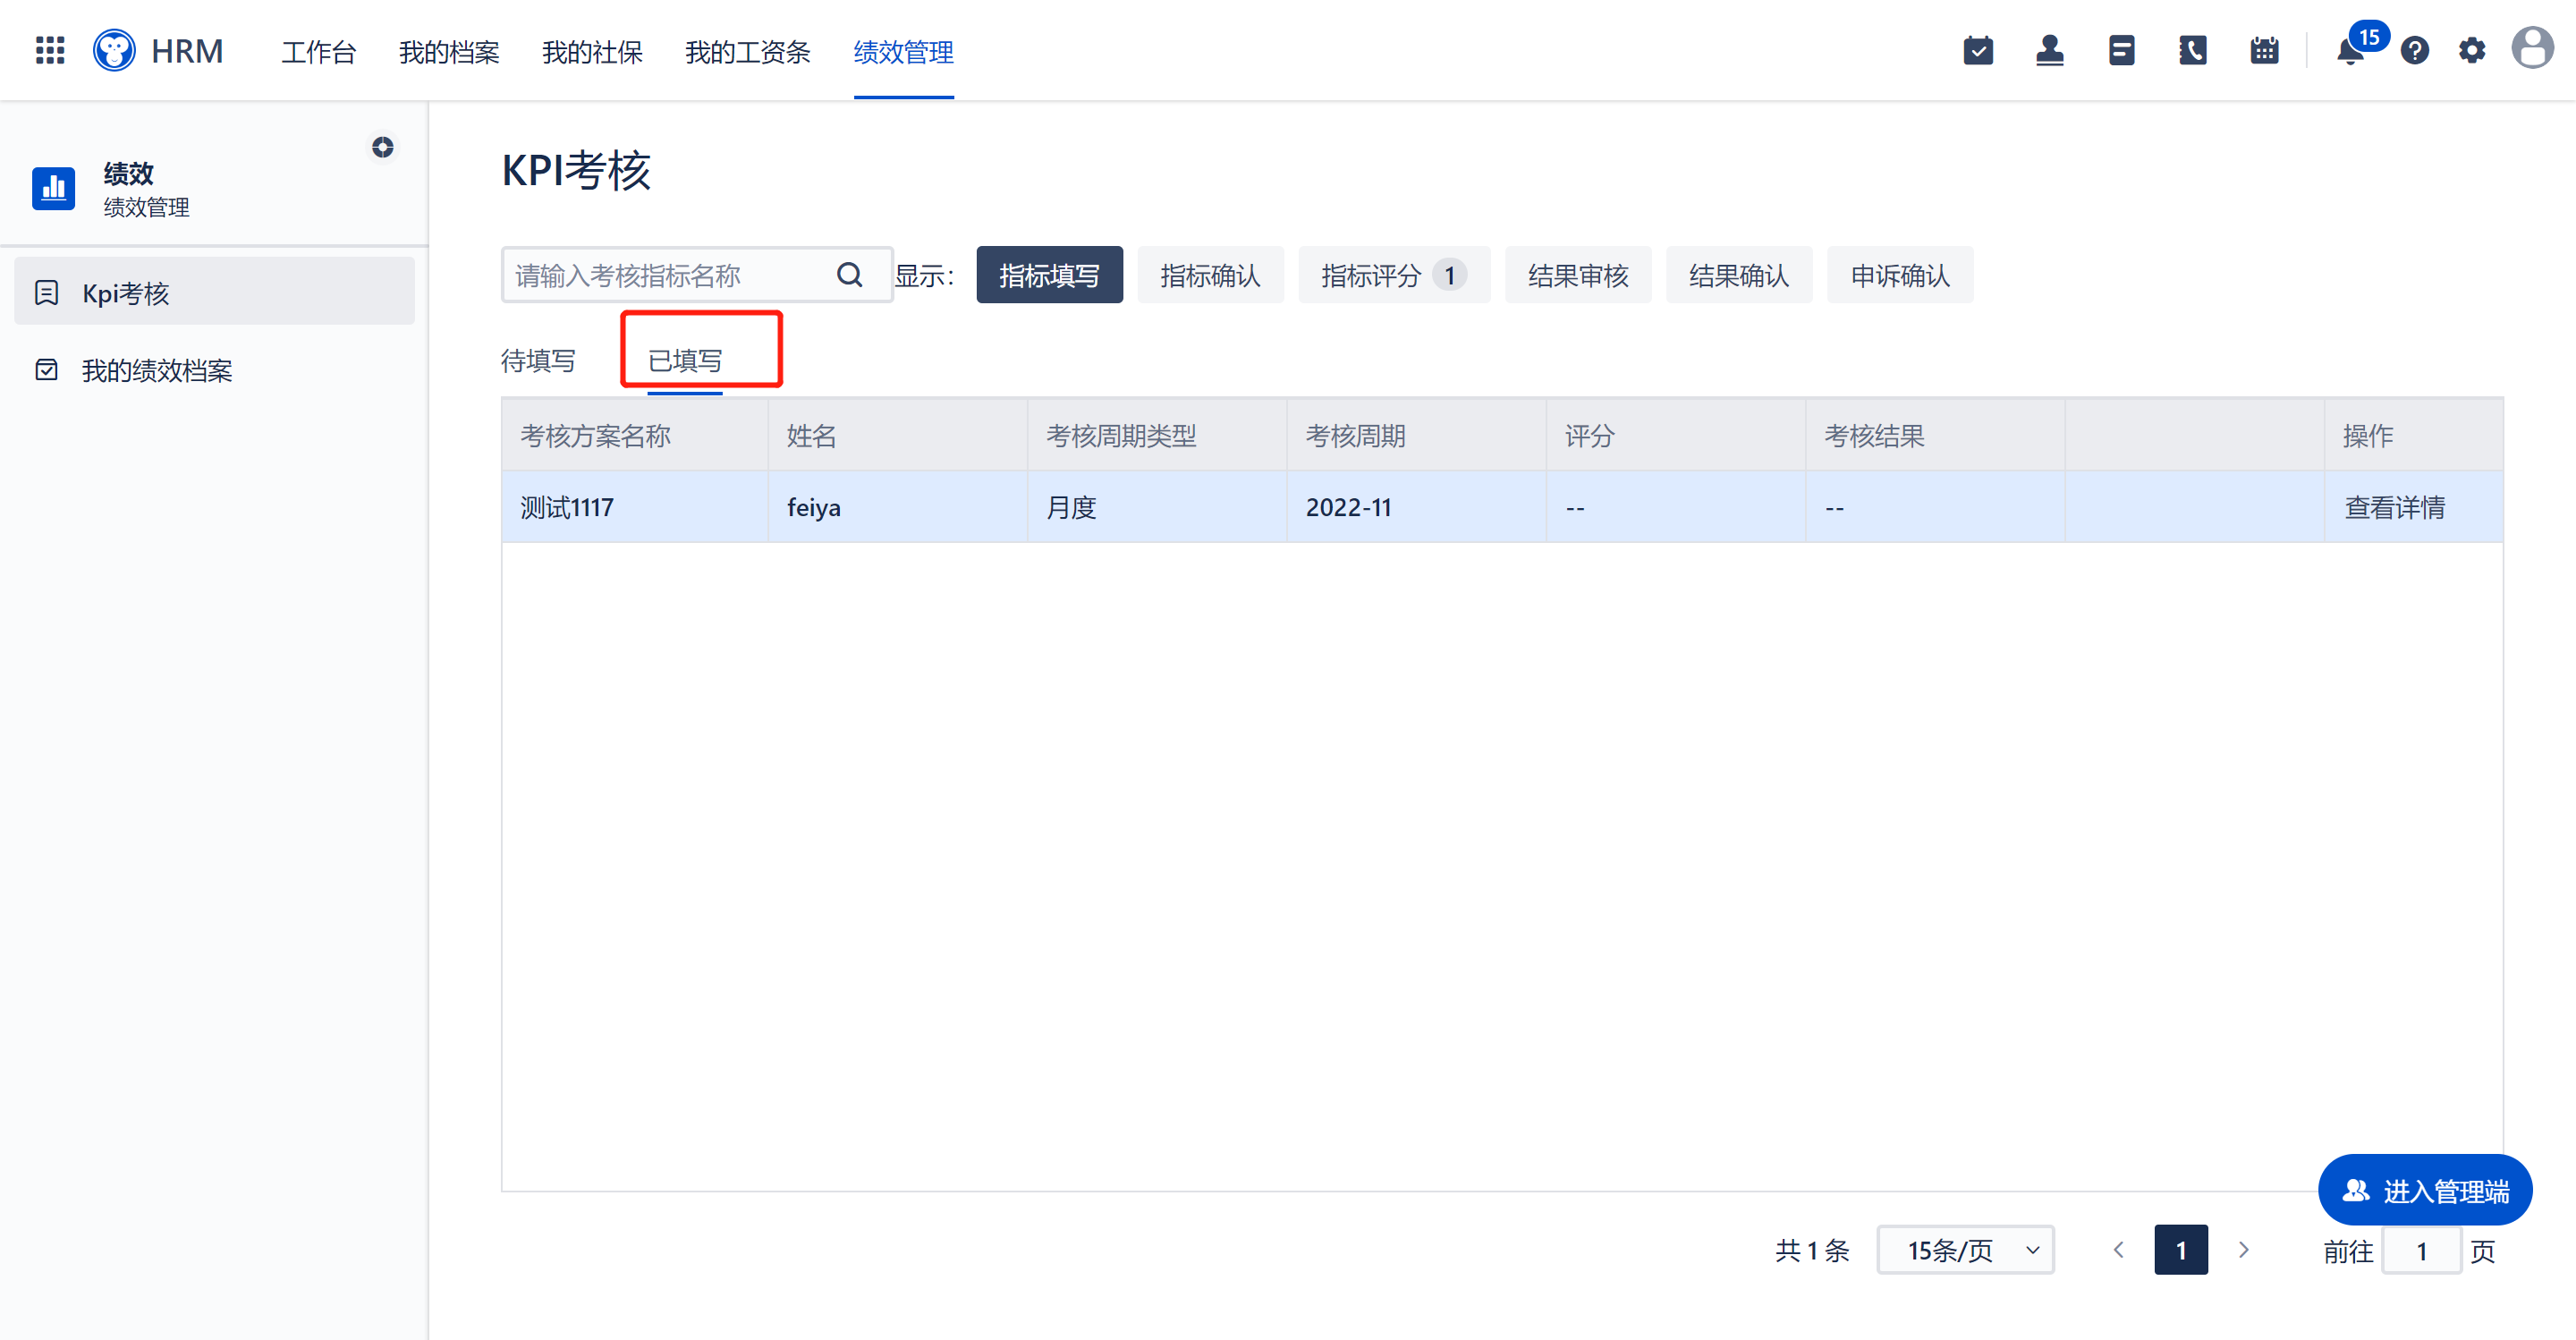Click the approval stamp icon in header
This screenshot has height=1340, width=2576.
2050,50
